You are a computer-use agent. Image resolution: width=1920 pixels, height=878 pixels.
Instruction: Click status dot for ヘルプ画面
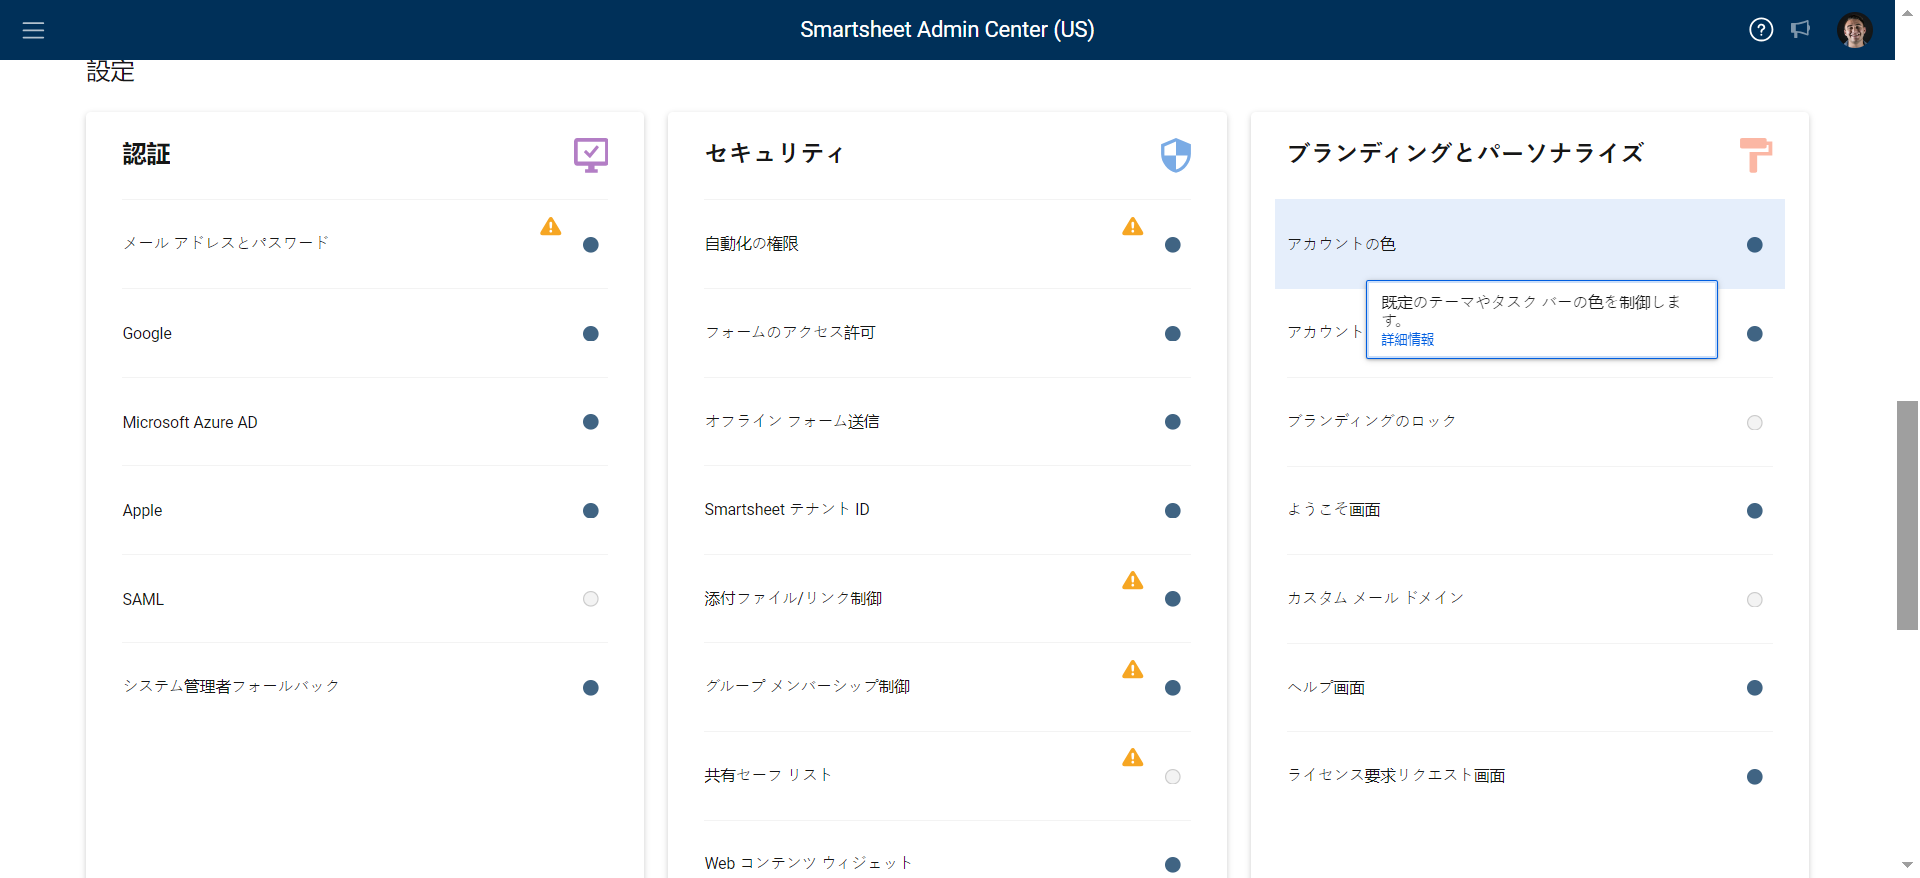pos(1755,688)
